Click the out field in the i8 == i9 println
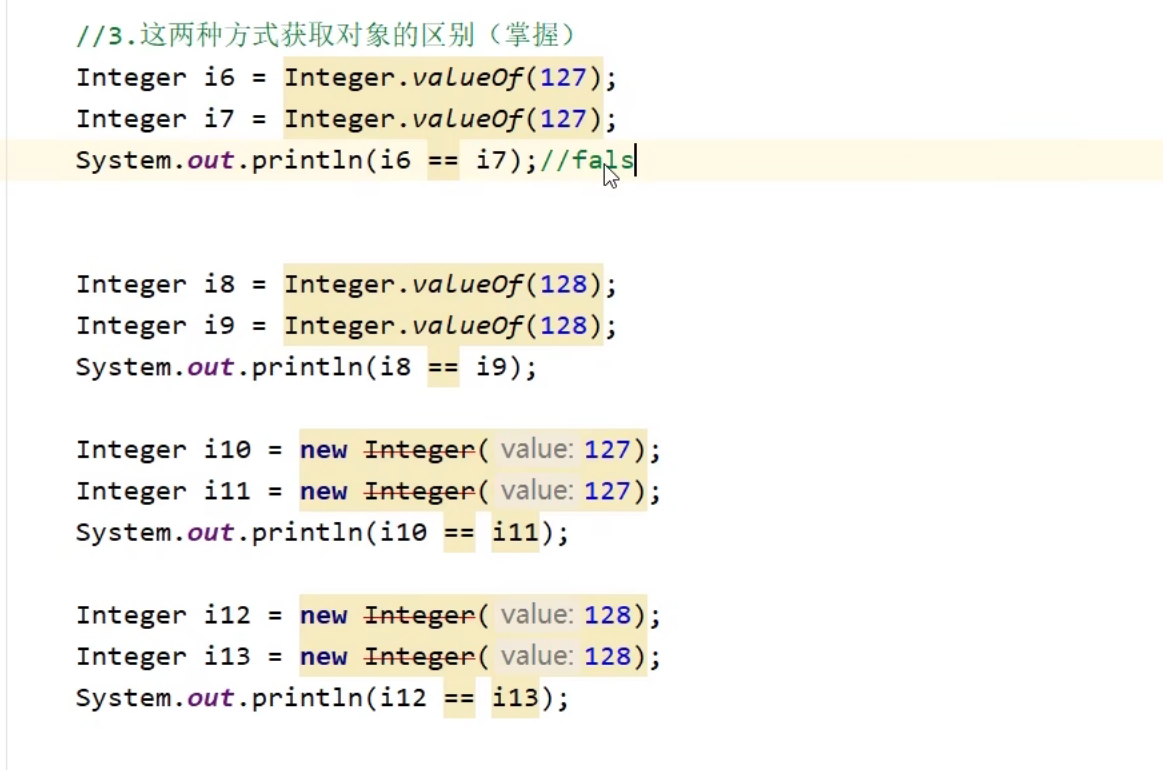1163x770 pixels. pos(211,367)
